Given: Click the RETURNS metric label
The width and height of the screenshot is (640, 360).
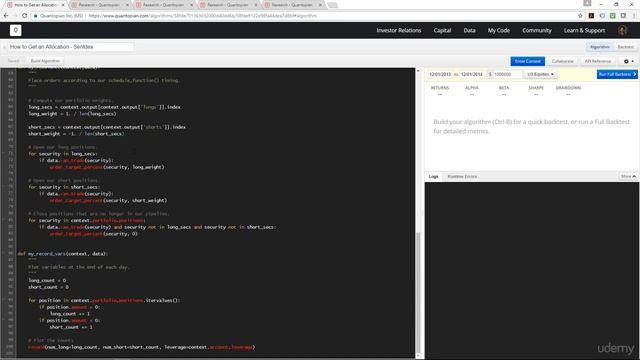Looking at the screenshot, I should click(440, 88).
